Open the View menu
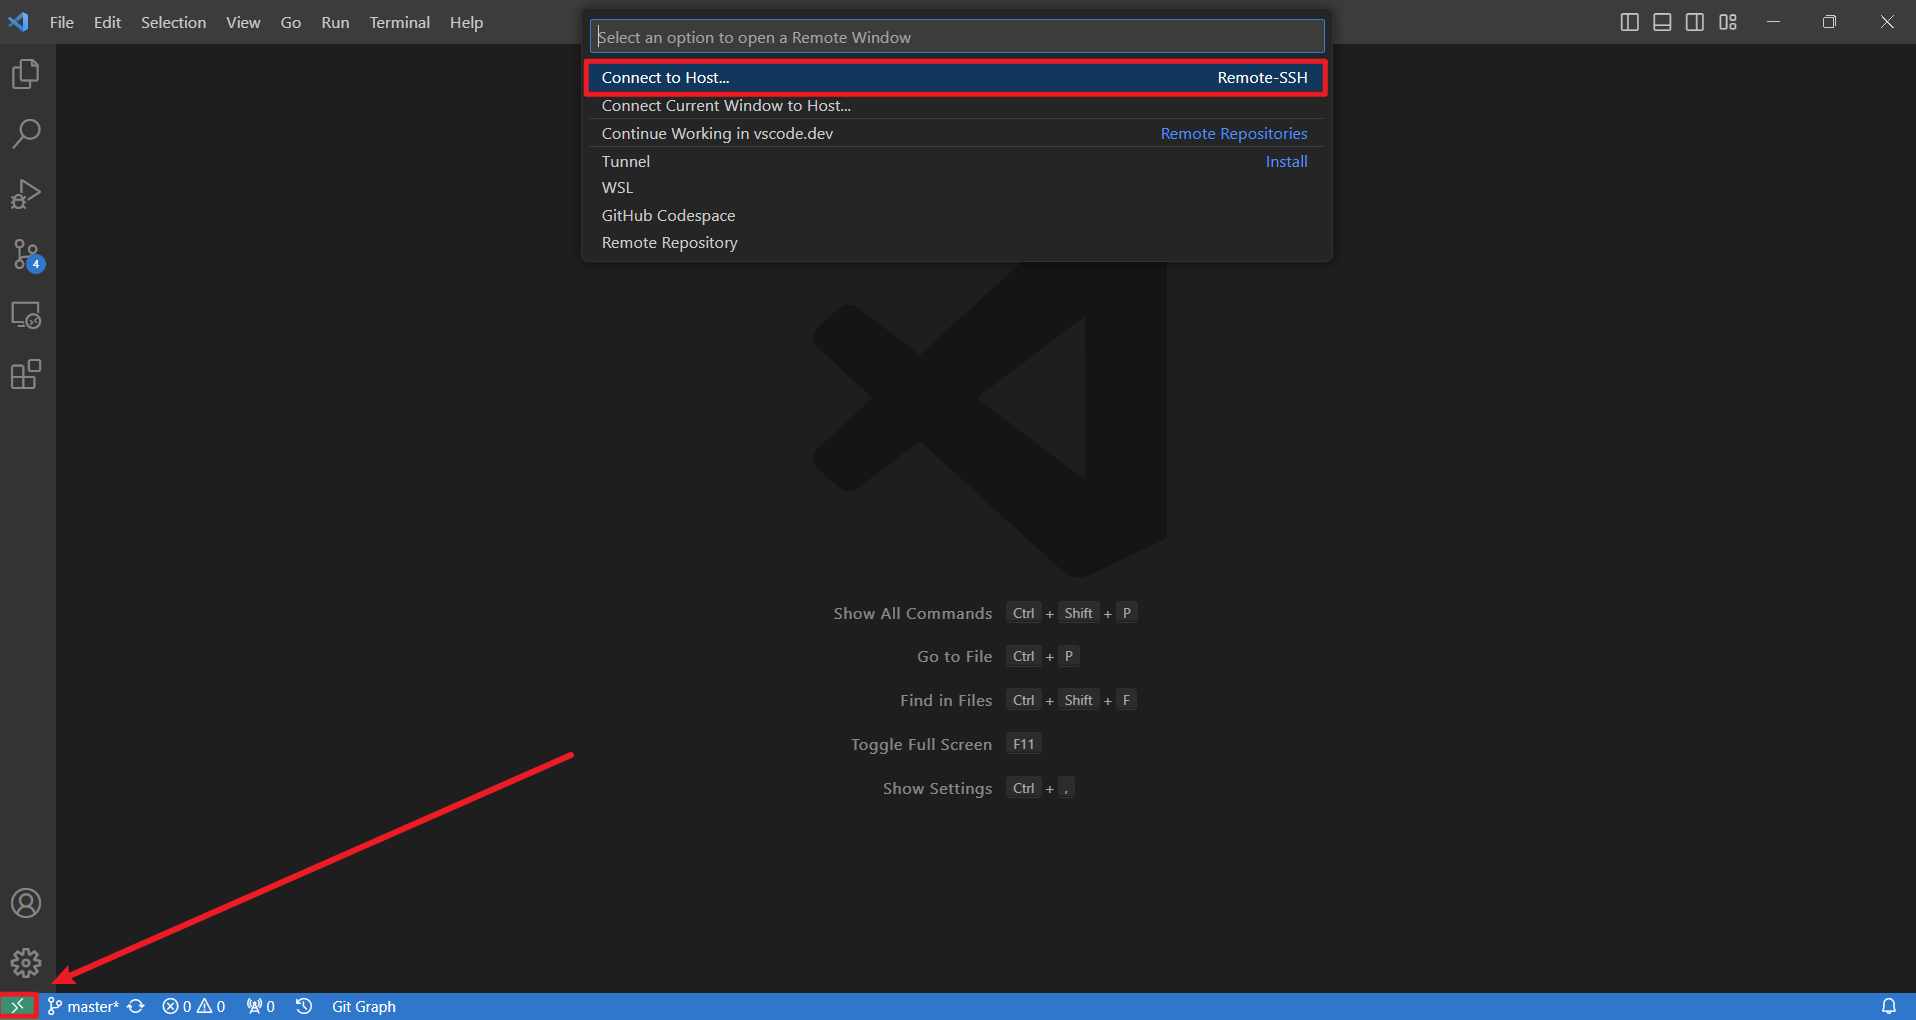 coord(243,22)
